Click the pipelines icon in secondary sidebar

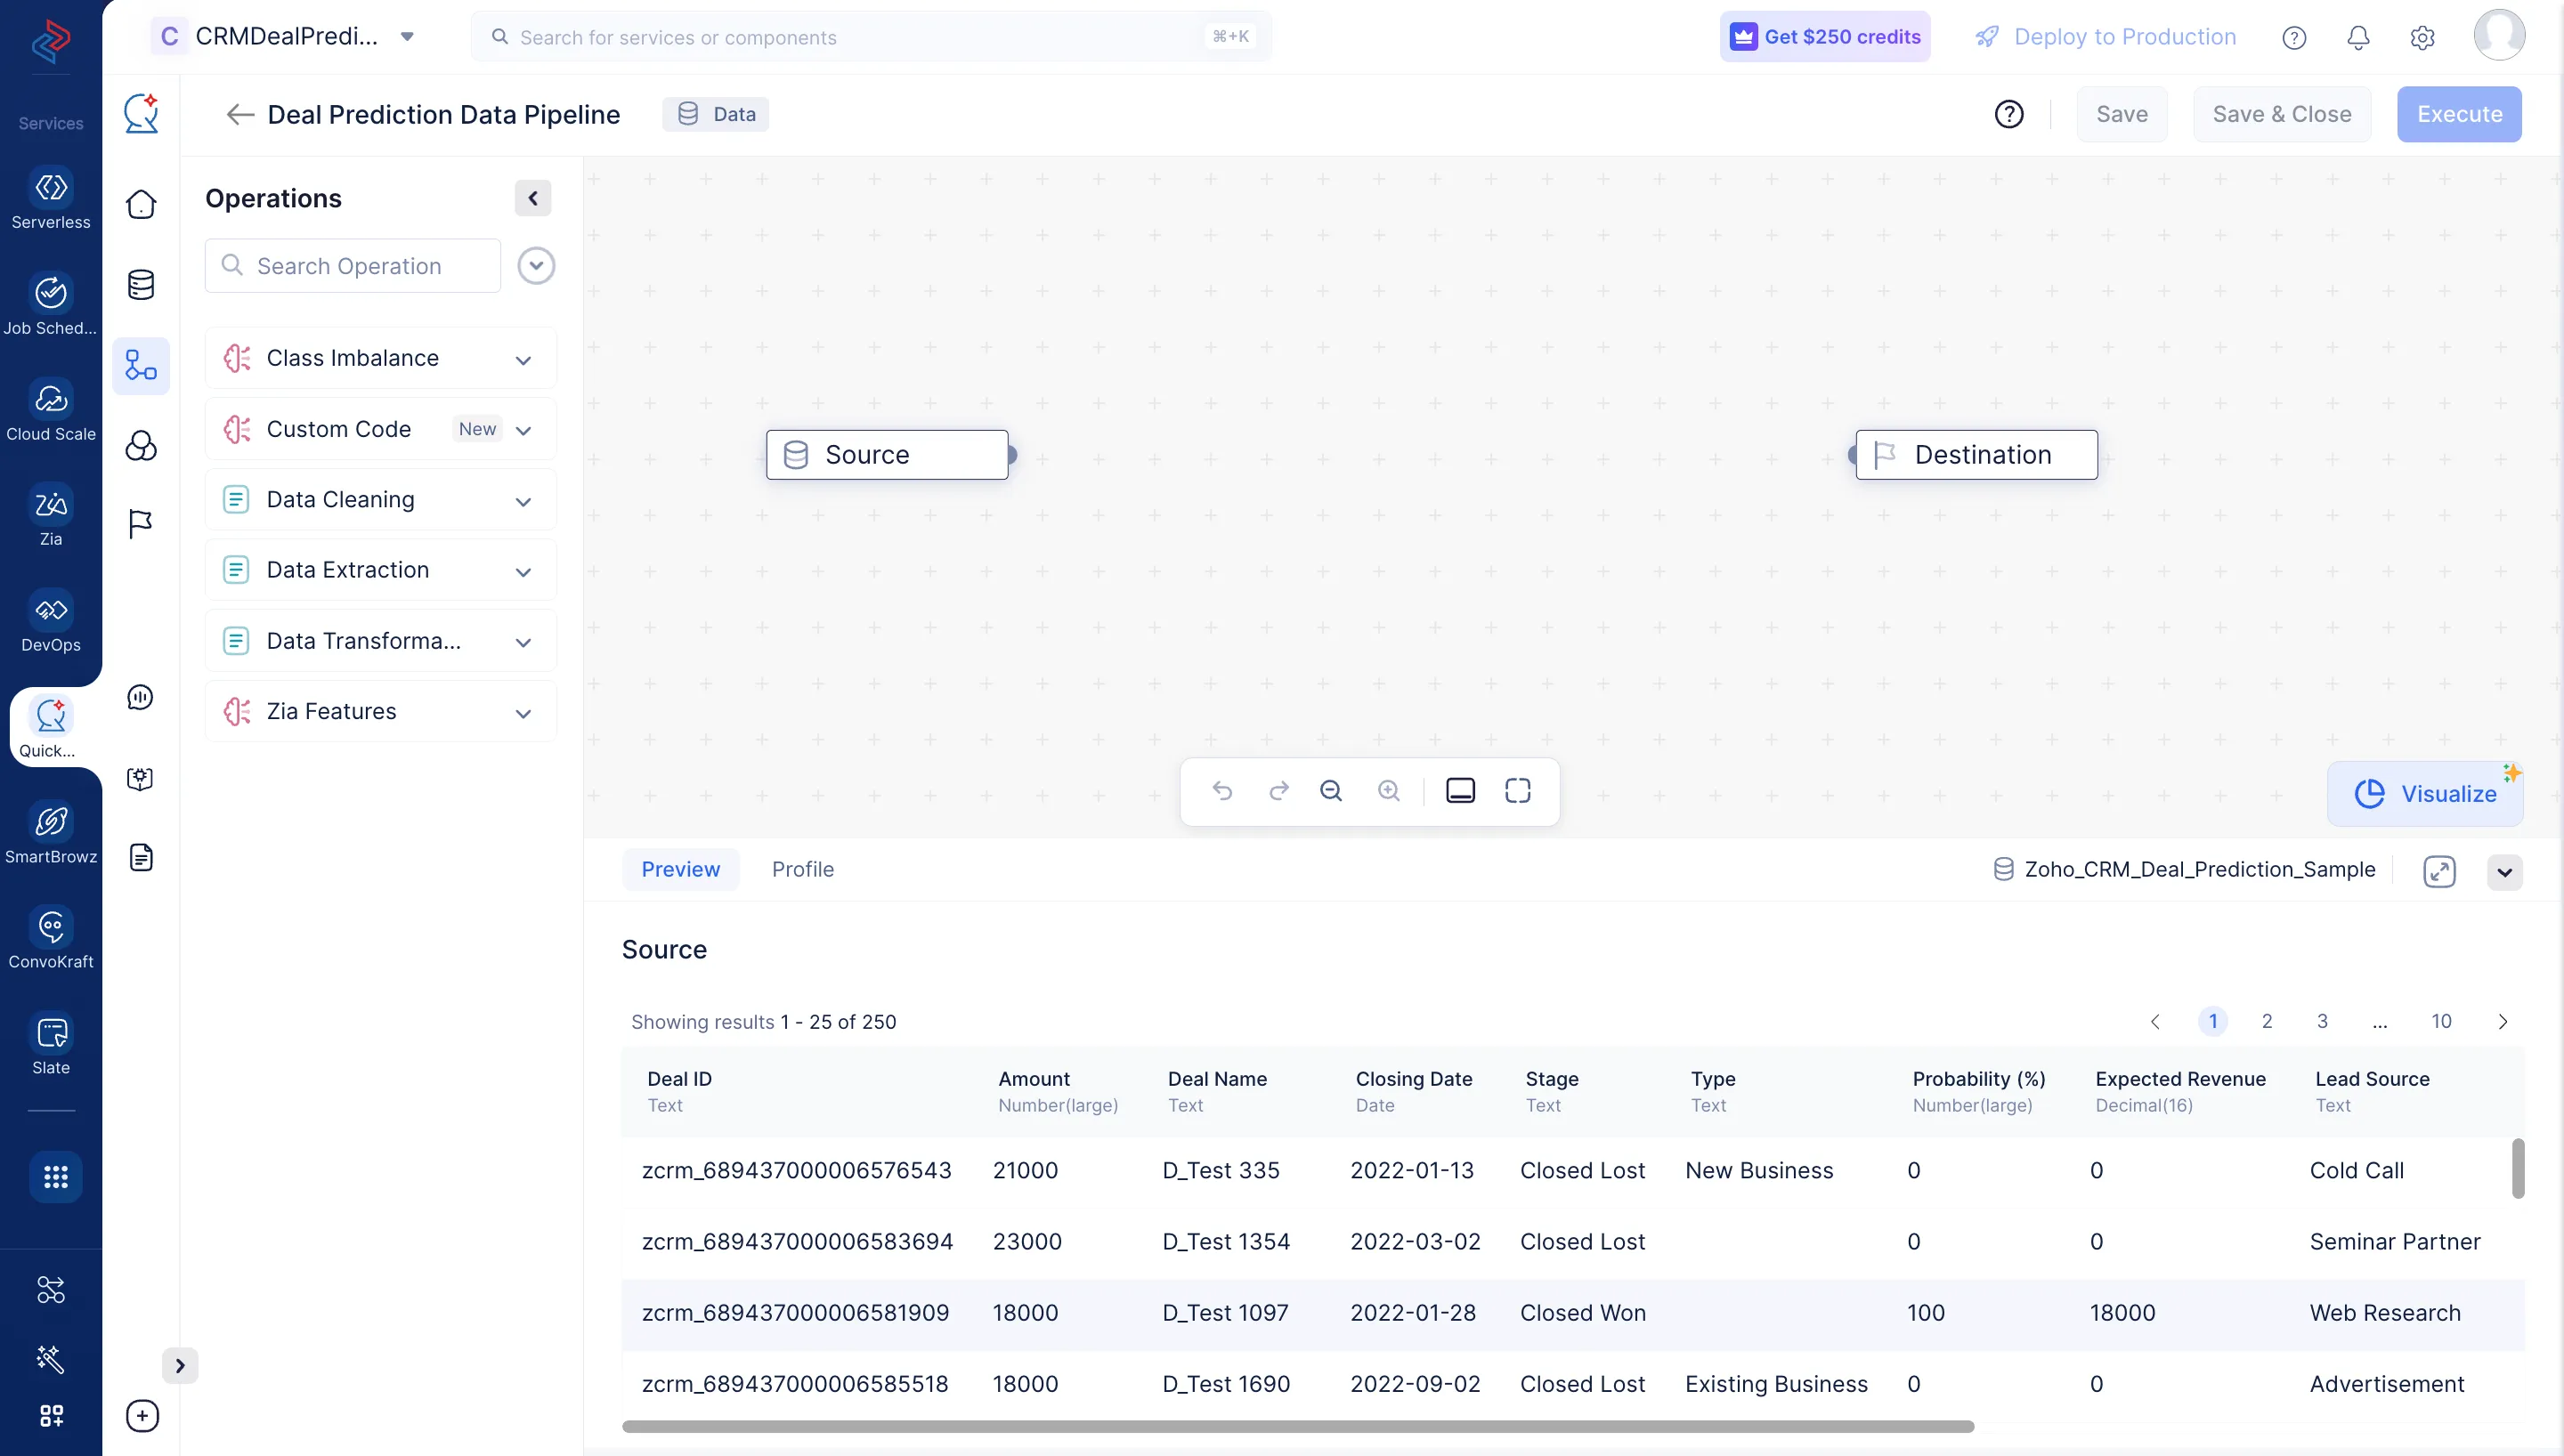[x=141, y=365]
